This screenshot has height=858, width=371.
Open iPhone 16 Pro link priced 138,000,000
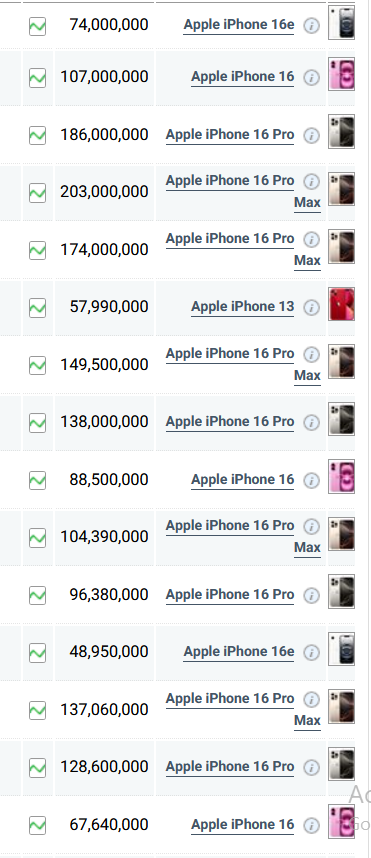(x=230, y=422)
